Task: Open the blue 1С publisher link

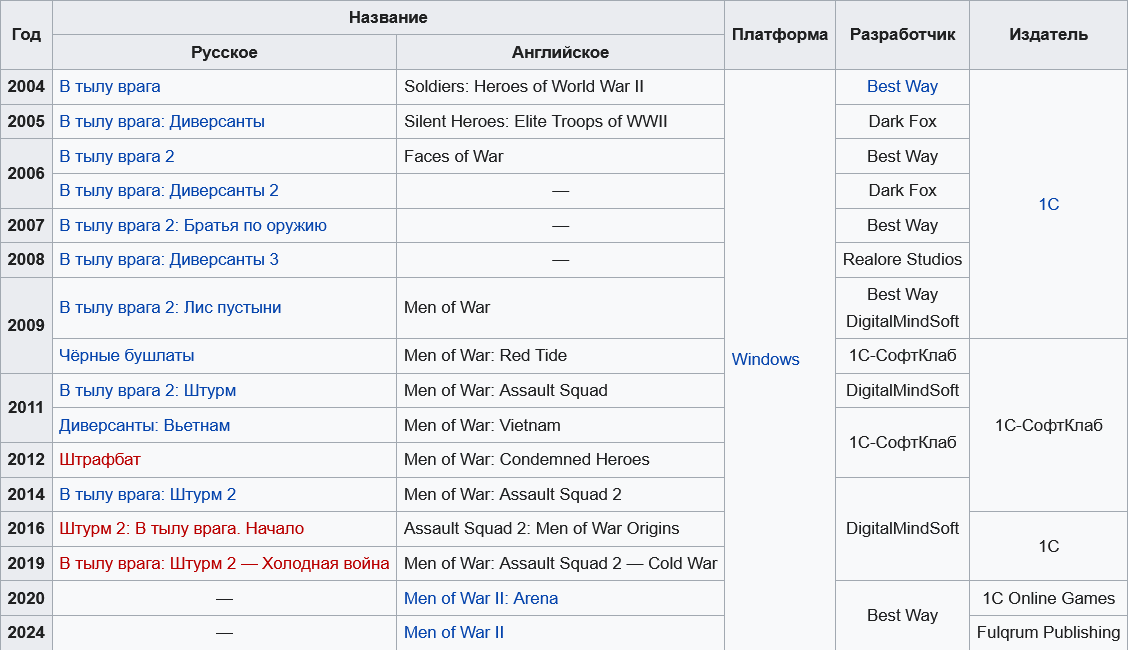Action: pyautogui.click(x=1048, y=205)
